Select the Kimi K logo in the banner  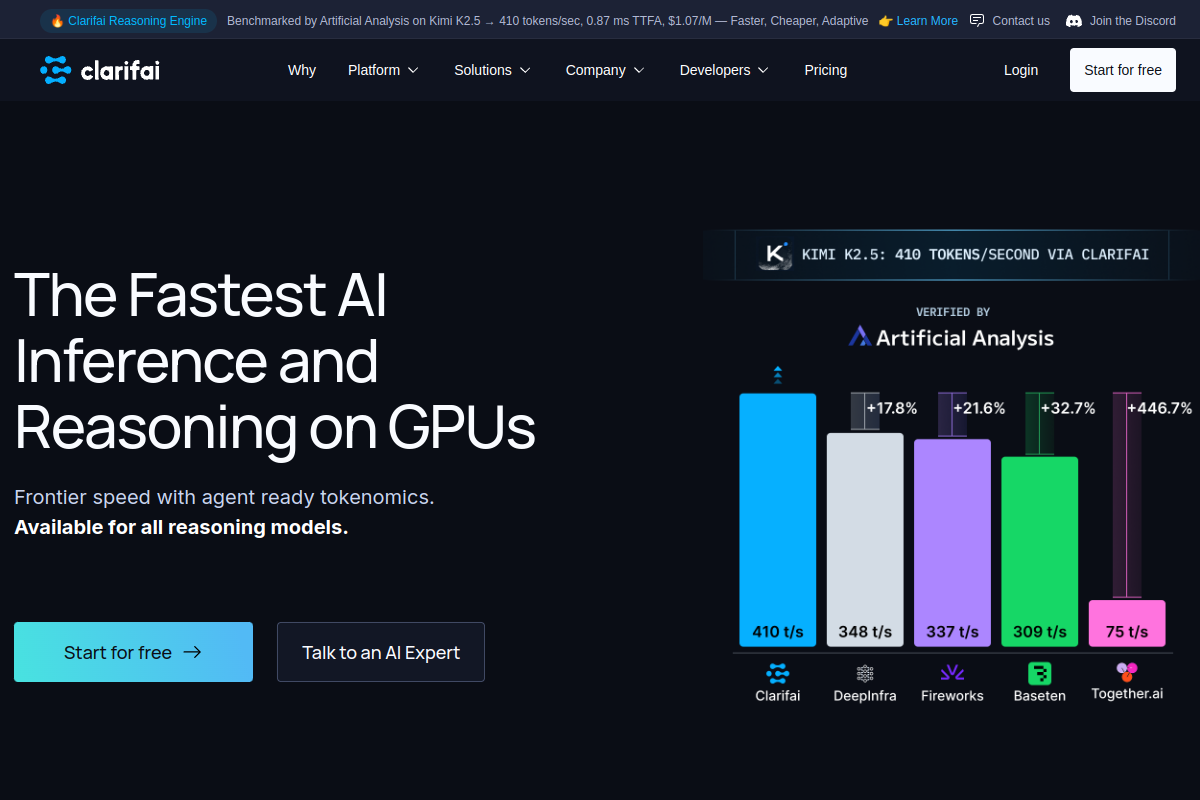[774, 255]
